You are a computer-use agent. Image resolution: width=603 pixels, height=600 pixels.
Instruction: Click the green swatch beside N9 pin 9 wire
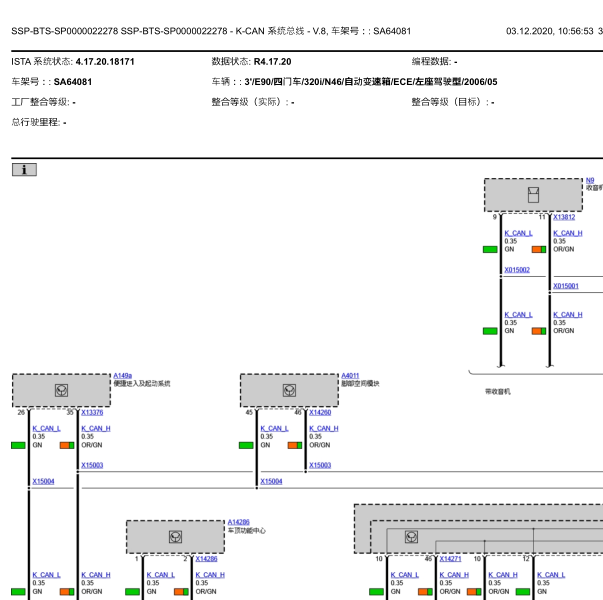[x=490, y=250]
